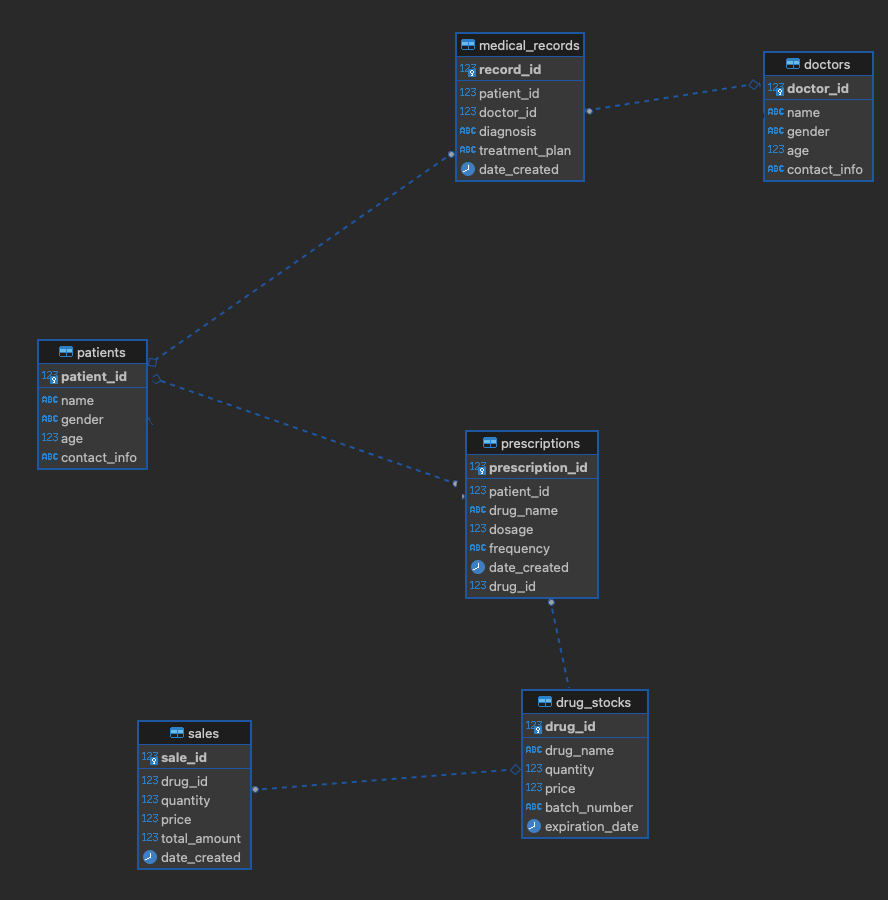Select the prescription_id column

click(x=532, y=468)
